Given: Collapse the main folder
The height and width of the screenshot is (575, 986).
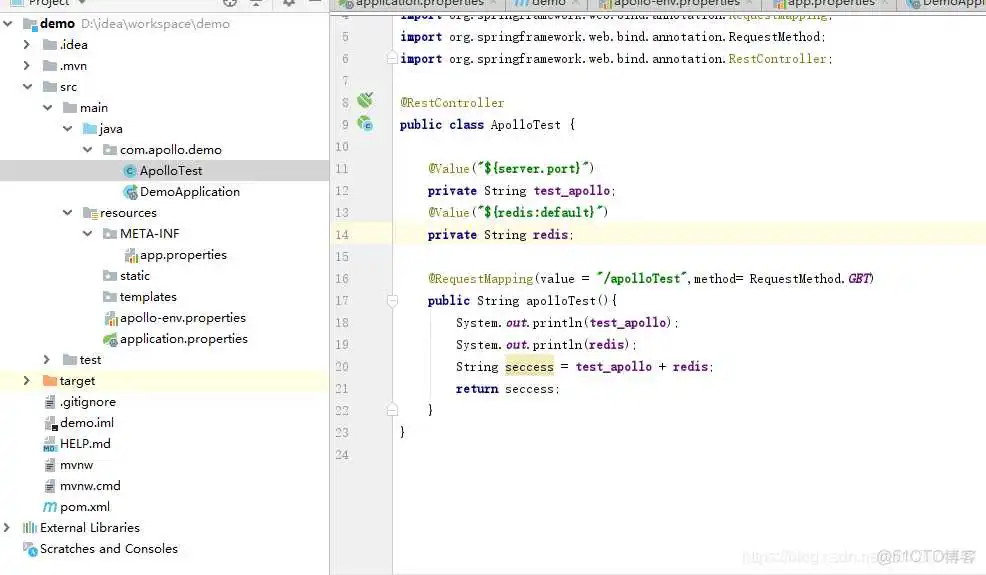Looking at the screenshot, I should tap(47, 108).
